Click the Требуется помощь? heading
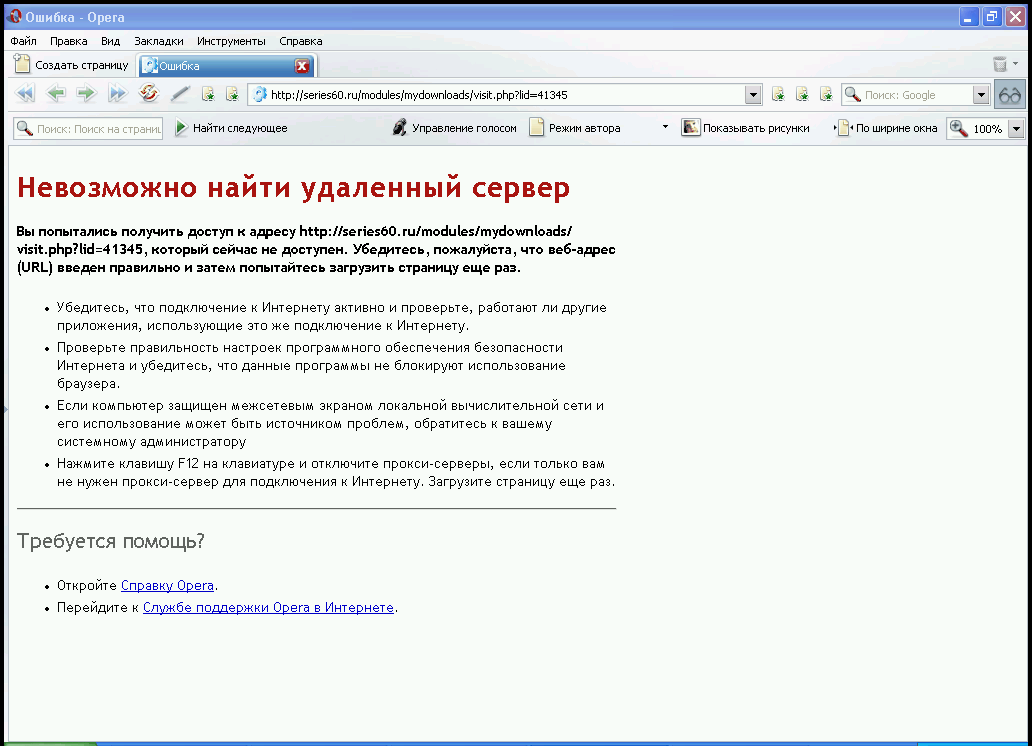The image size is (1032, 746). click(x=111, y=541)
